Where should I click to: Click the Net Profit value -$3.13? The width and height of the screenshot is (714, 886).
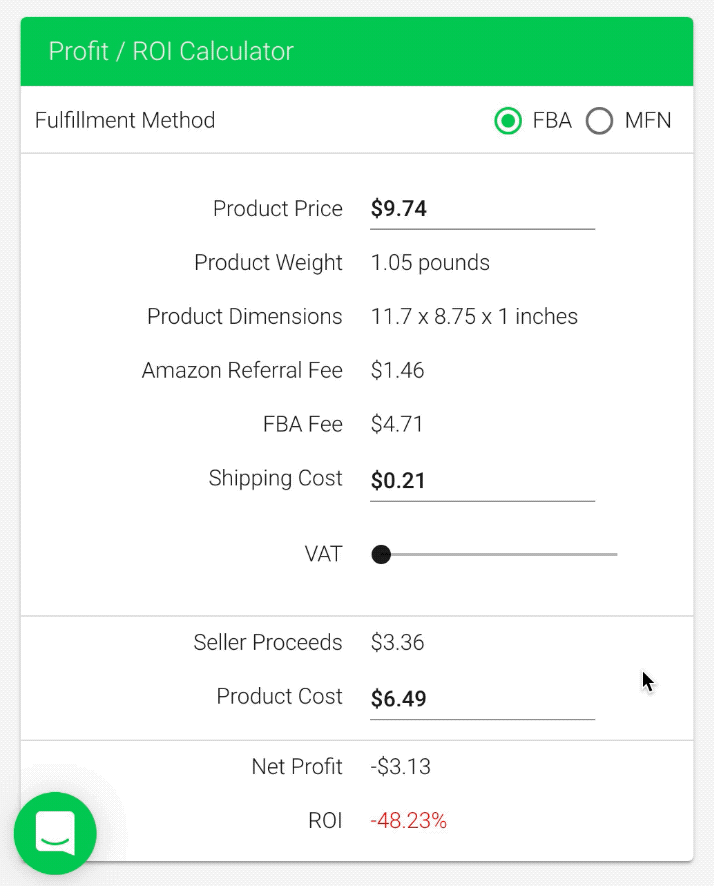400,768
